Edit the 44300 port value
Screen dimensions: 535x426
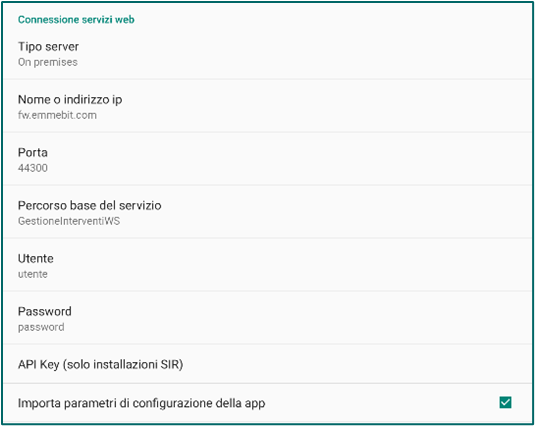pyautogui.click(x=33, y=168)
